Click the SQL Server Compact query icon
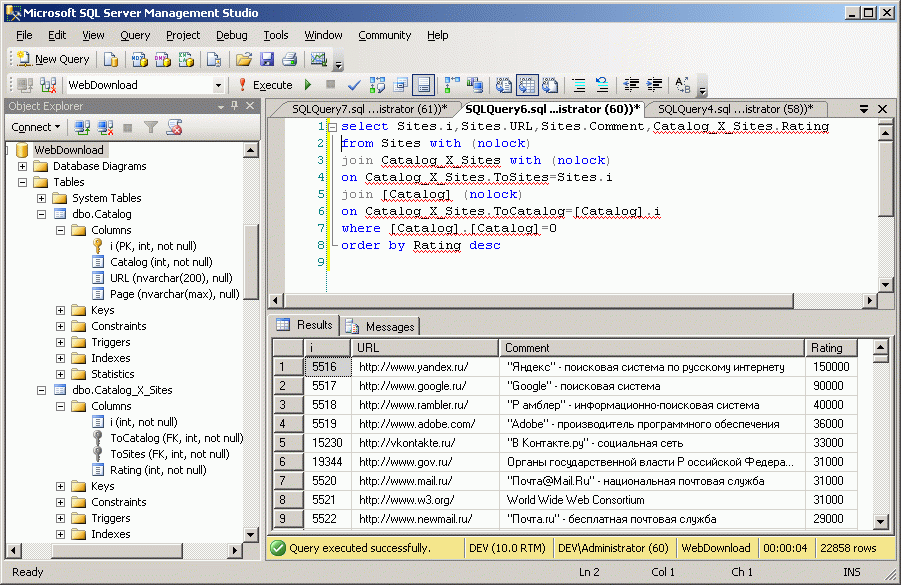The width and height of the screenshot is (901, 585). [214, 59]
